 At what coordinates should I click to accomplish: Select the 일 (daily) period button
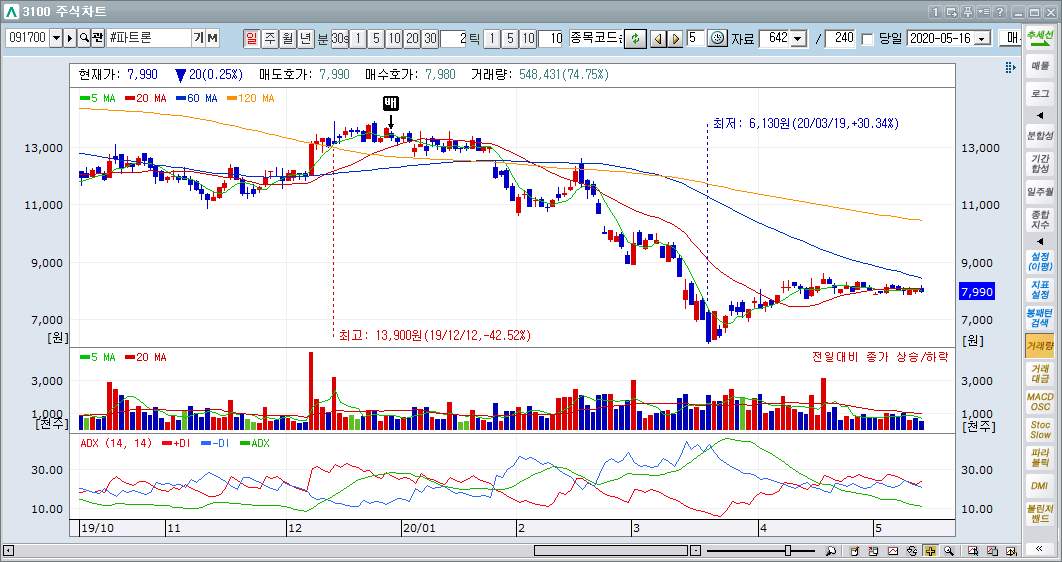tap(252, 39)
